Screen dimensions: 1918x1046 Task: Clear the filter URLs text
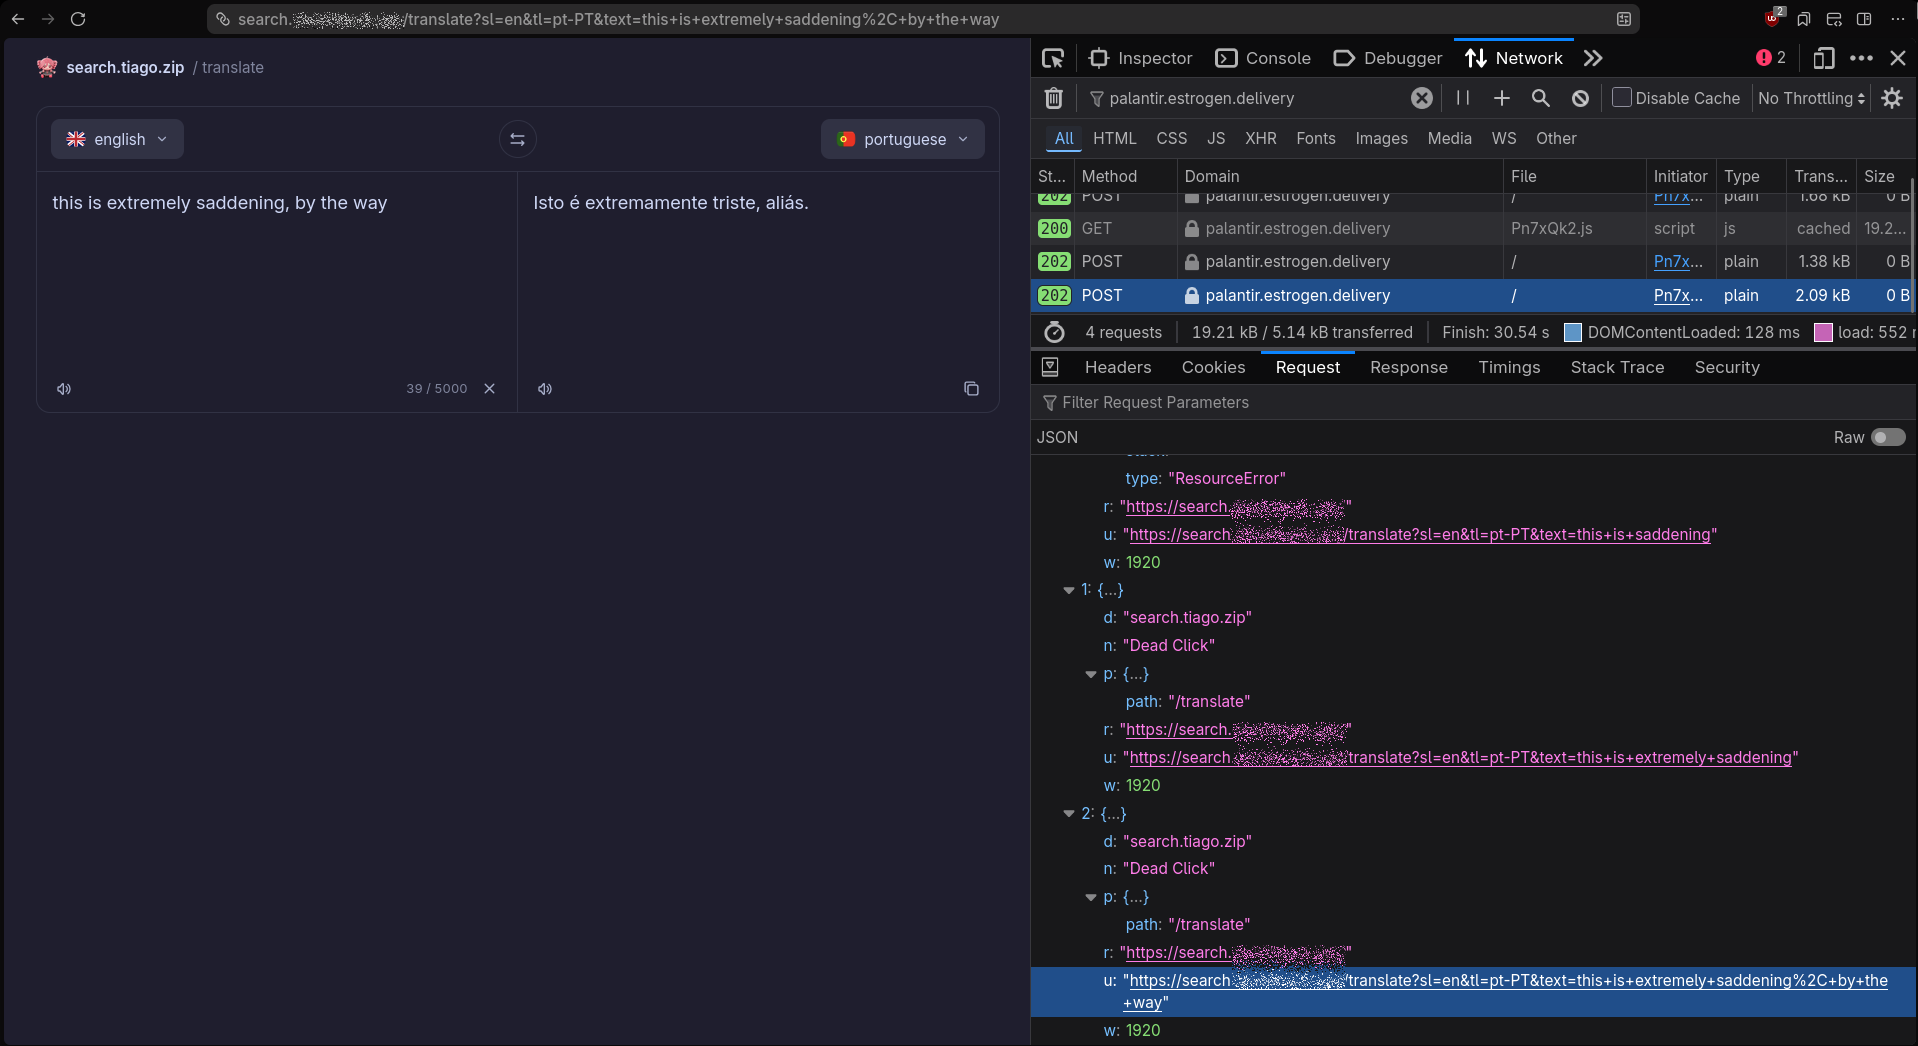(x=1421, y=98)
